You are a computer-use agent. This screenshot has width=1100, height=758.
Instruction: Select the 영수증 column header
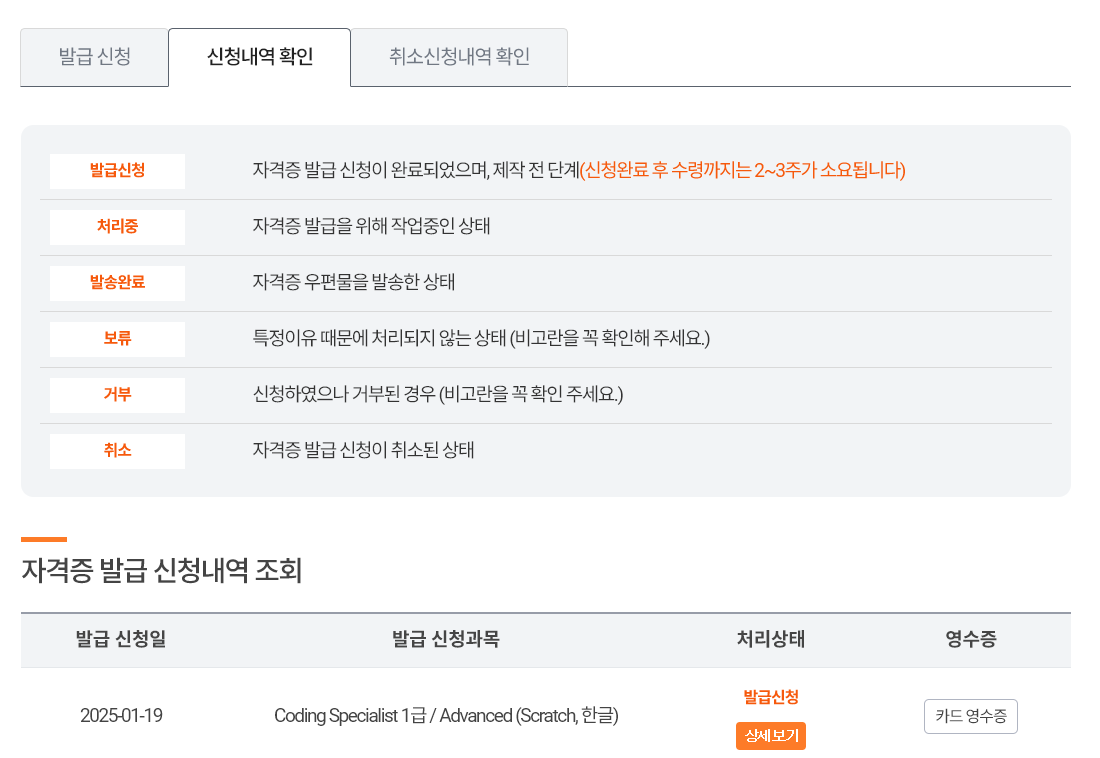tap(970, 640)
